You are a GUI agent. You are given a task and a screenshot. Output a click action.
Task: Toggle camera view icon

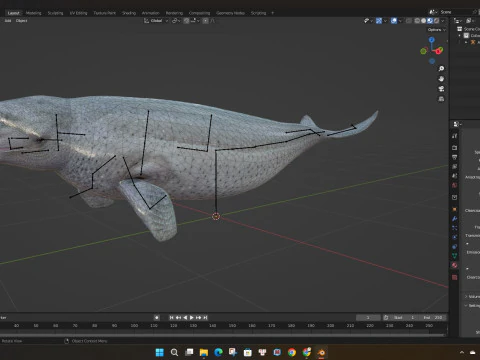coord(441,89)
